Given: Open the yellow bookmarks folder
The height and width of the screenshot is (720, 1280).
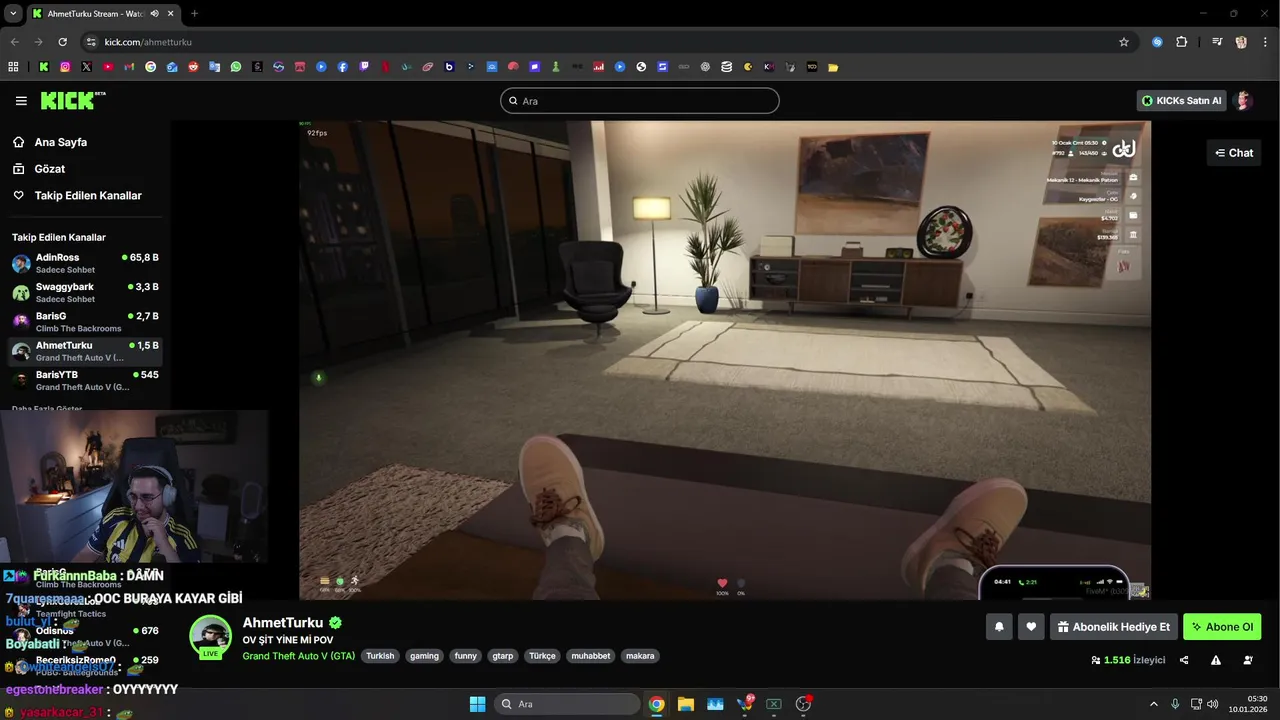Looking at the screenshot, I should (833, 67).
